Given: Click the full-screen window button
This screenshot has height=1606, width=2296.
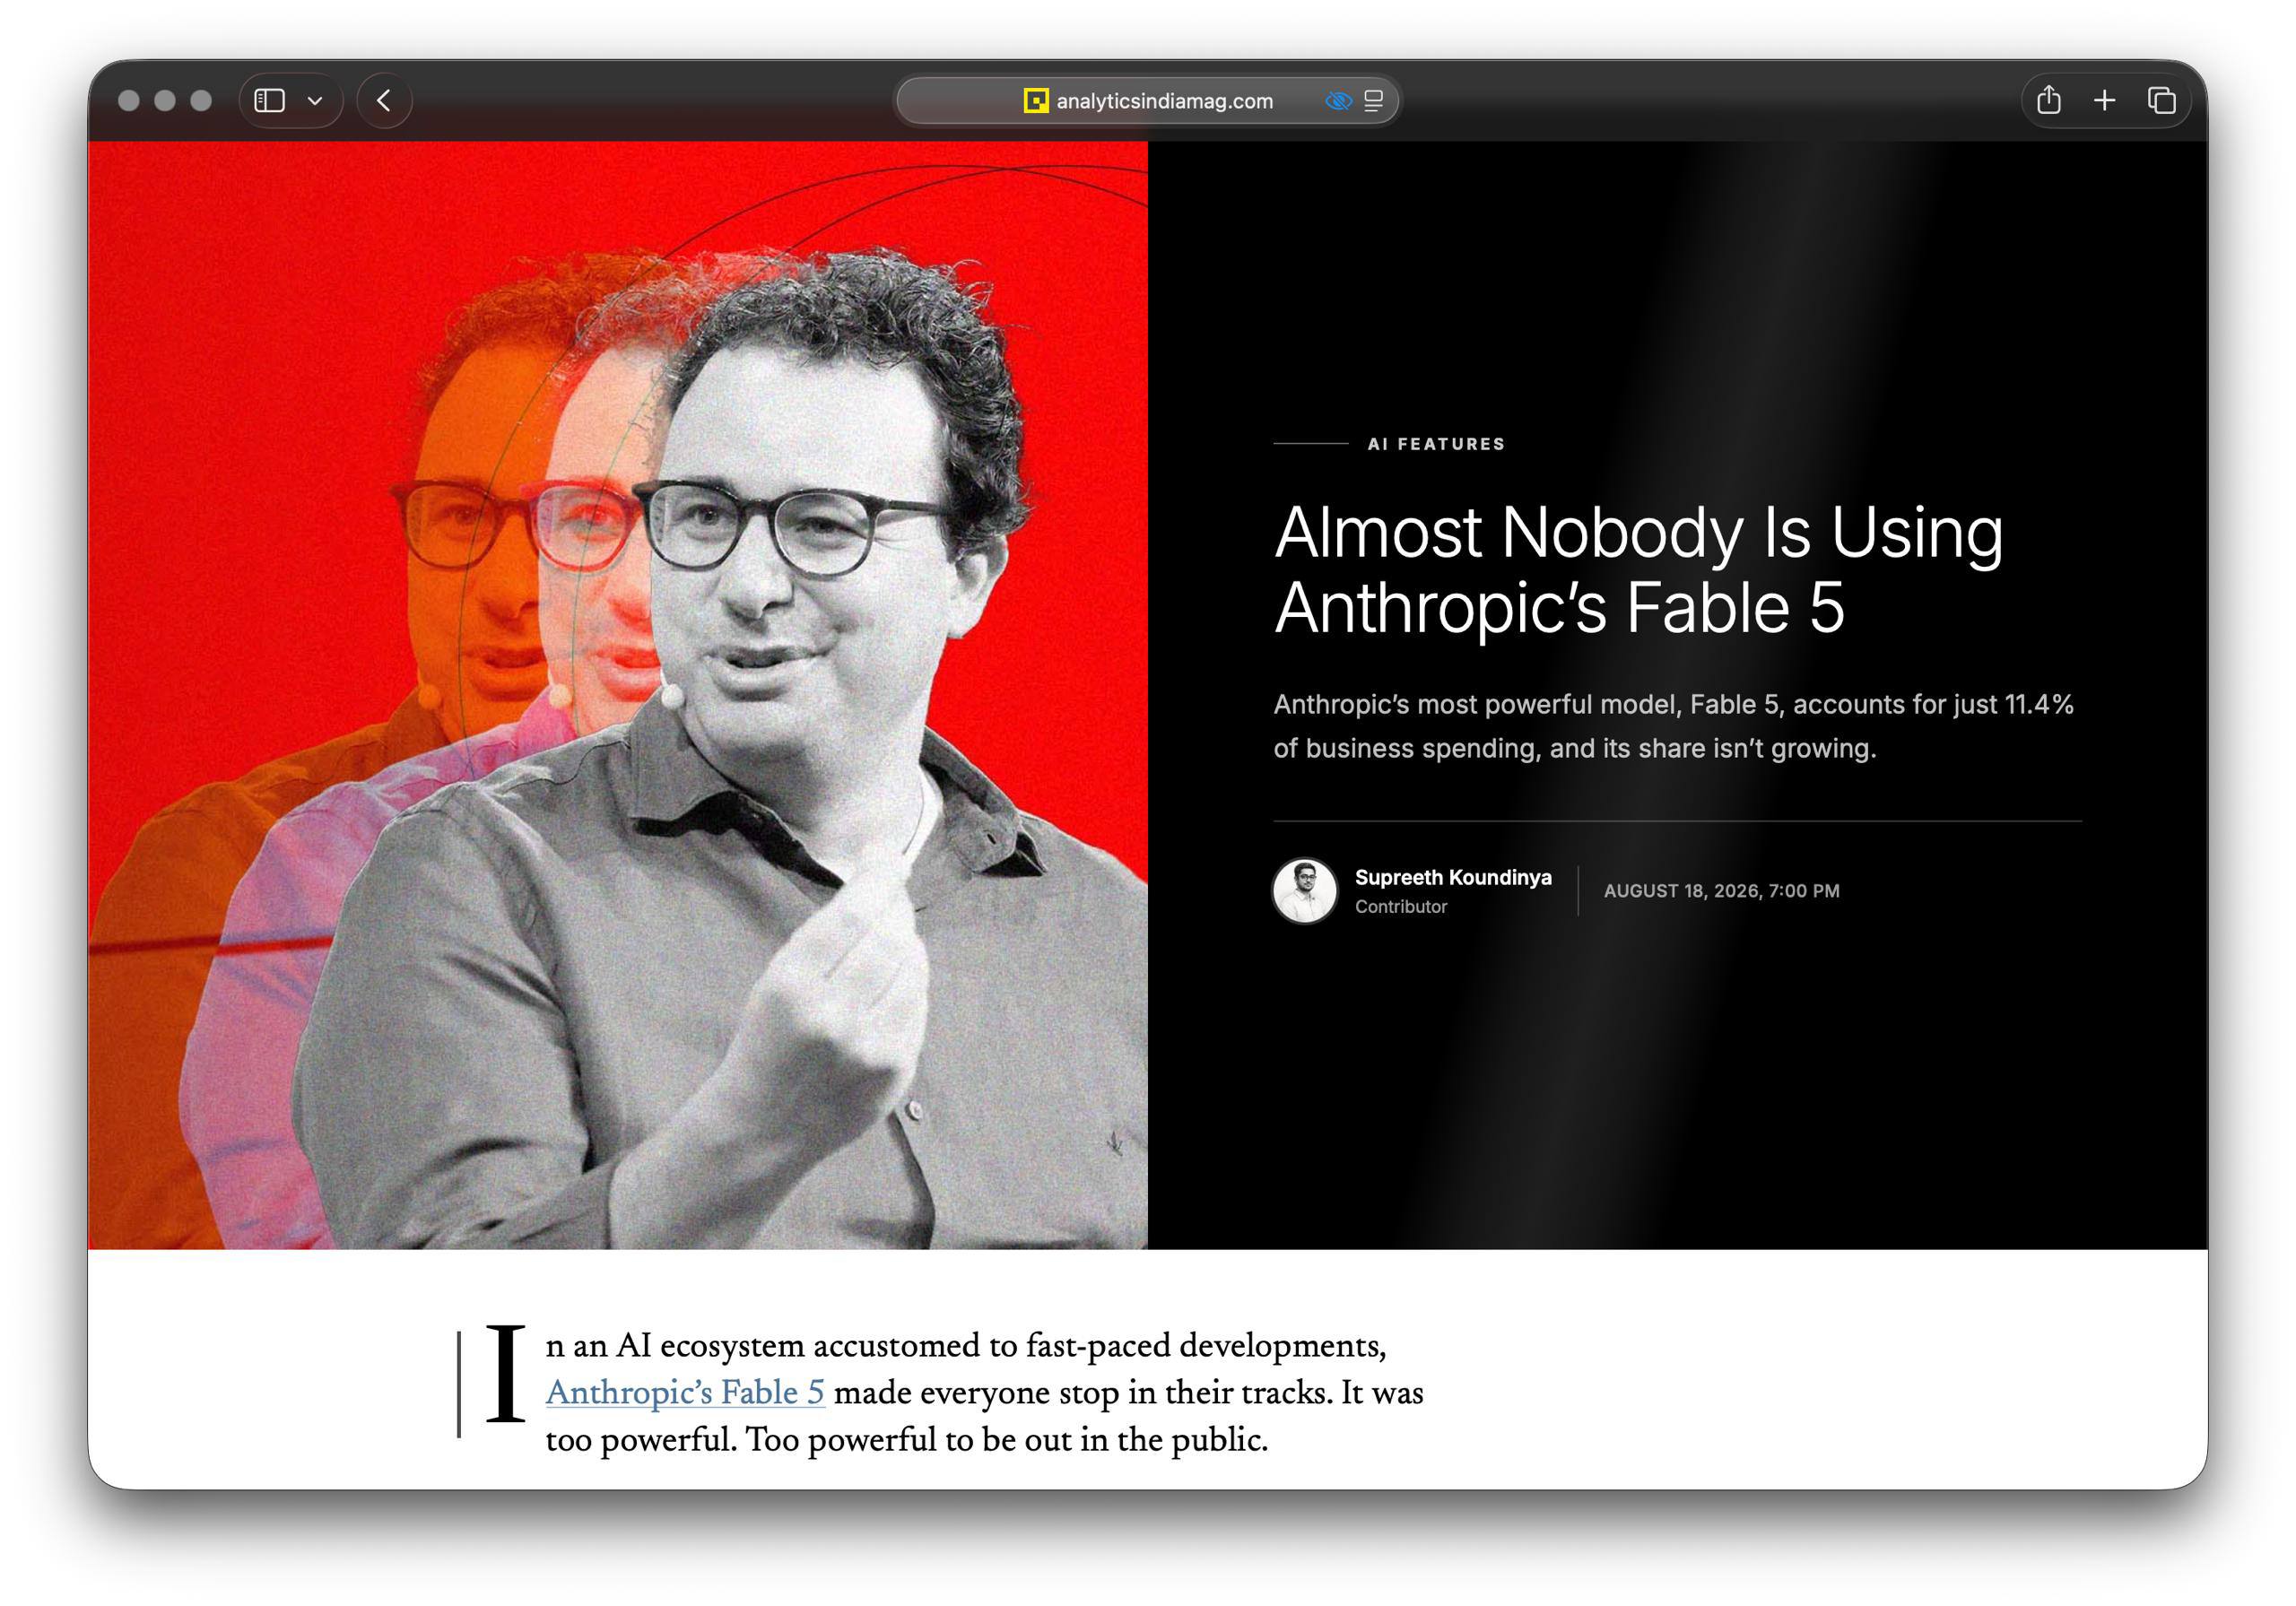Looking at the screenshot, I should tap(201, 101).
